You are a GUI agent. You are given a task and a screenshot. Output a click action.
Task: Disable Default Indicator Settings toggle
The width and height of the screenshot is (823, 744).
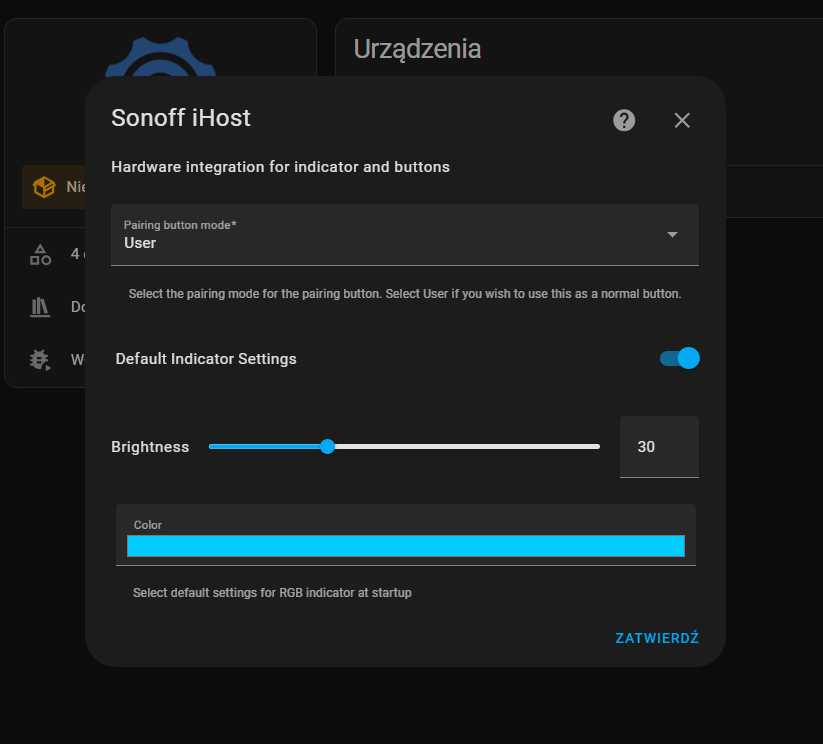(x=680, y=358)
